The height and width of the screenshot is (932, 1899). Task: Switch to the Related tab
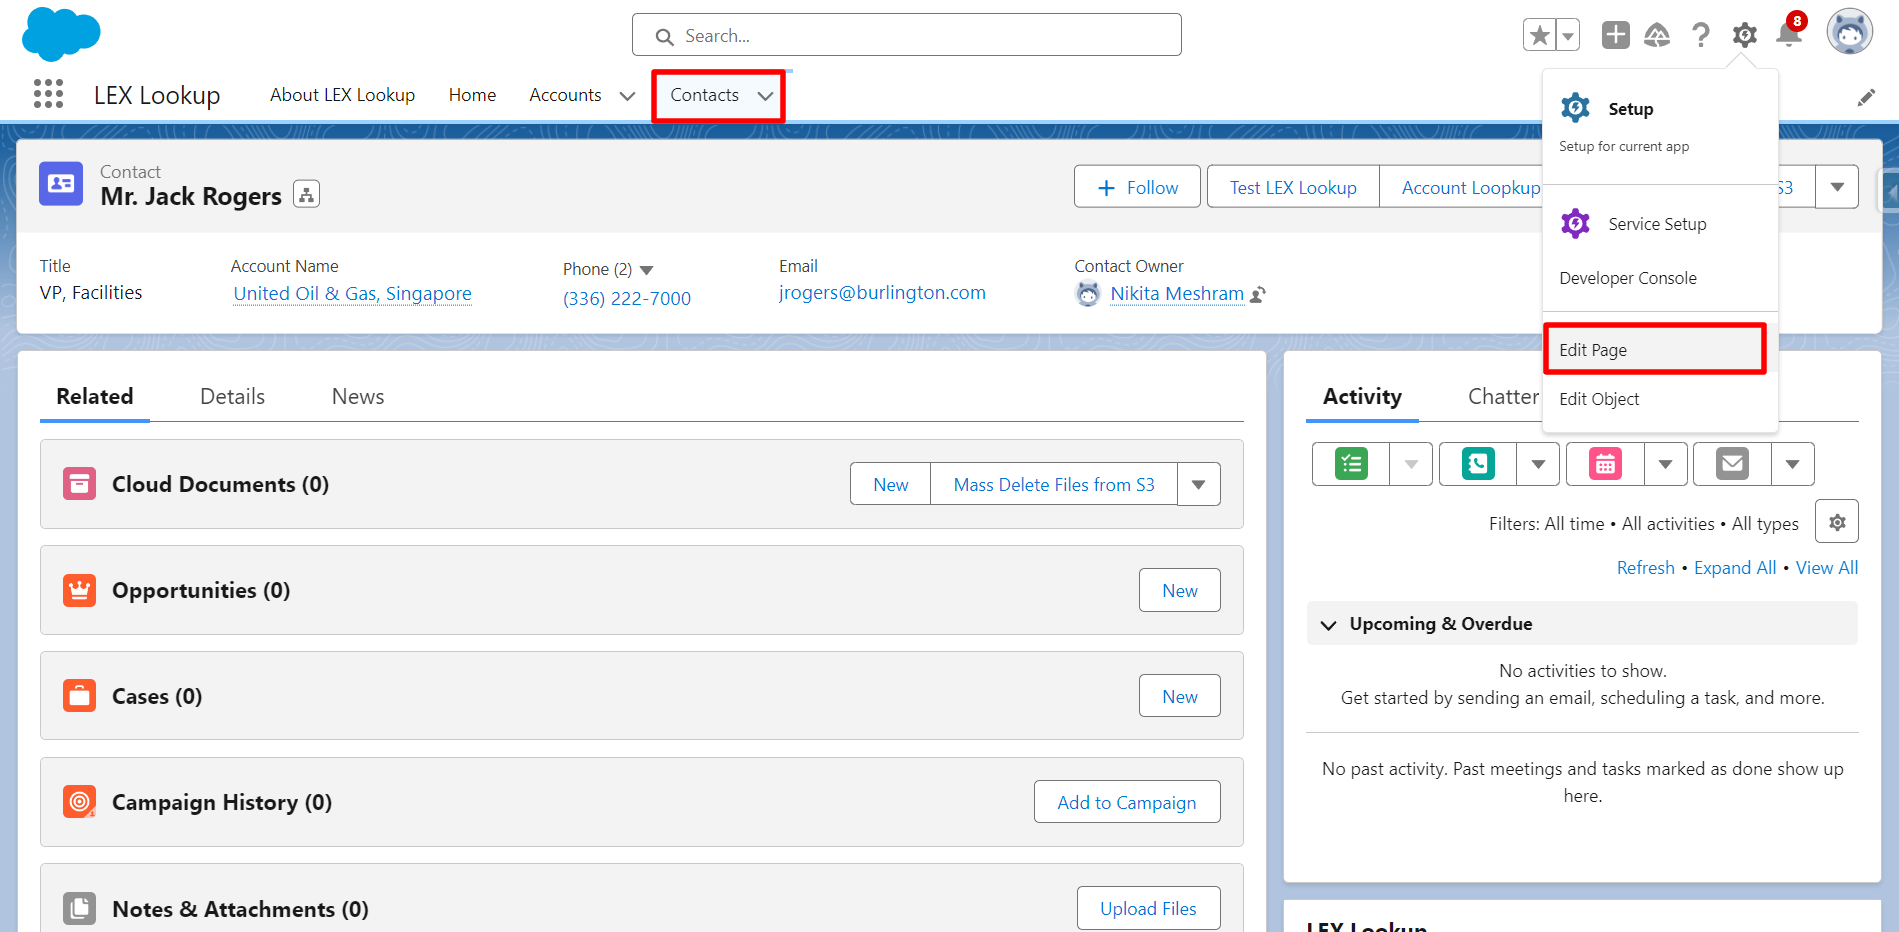(x=95, y=396)
